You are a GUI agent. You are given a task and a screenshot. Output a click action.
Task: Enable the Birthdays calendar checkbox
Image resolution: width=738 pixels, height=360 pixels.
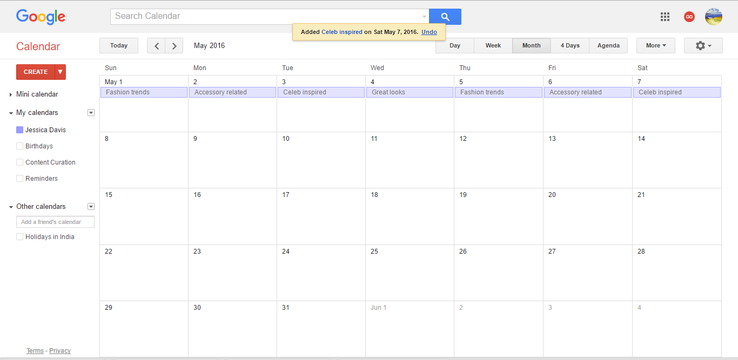click(x=19, y=146)
